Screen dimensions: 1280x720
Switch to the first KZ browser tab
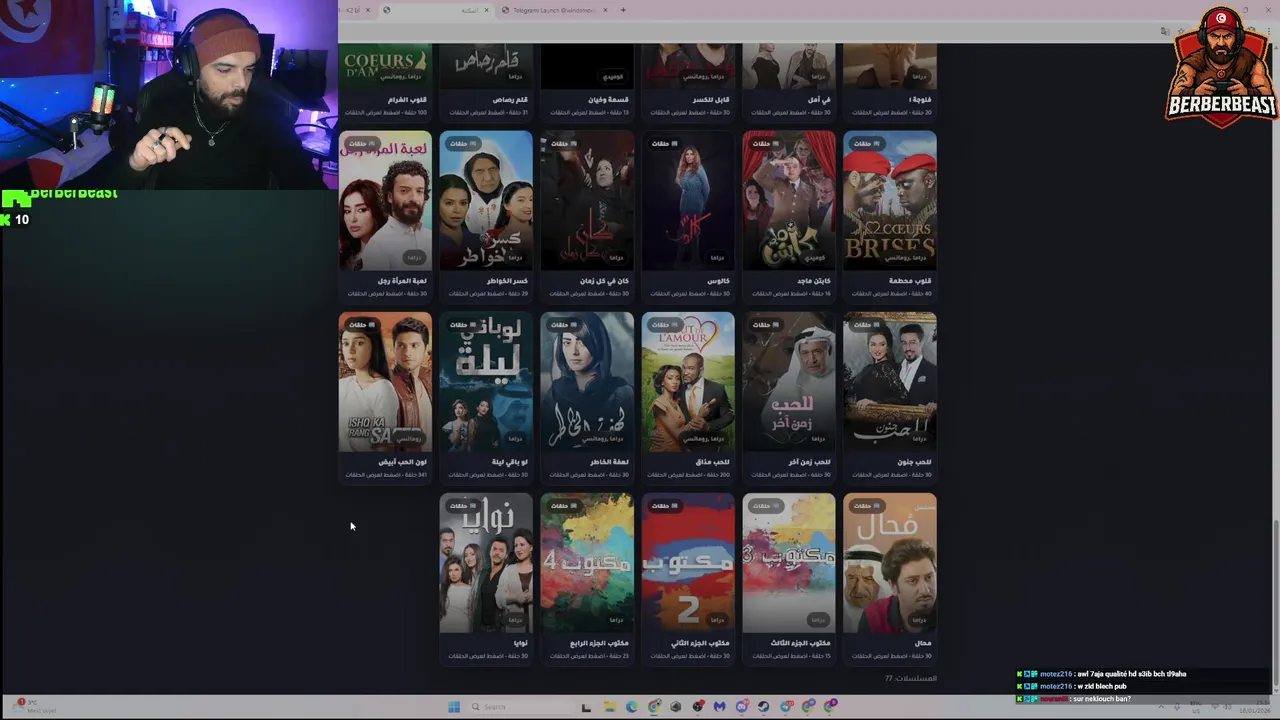click(x=353, y=10)
